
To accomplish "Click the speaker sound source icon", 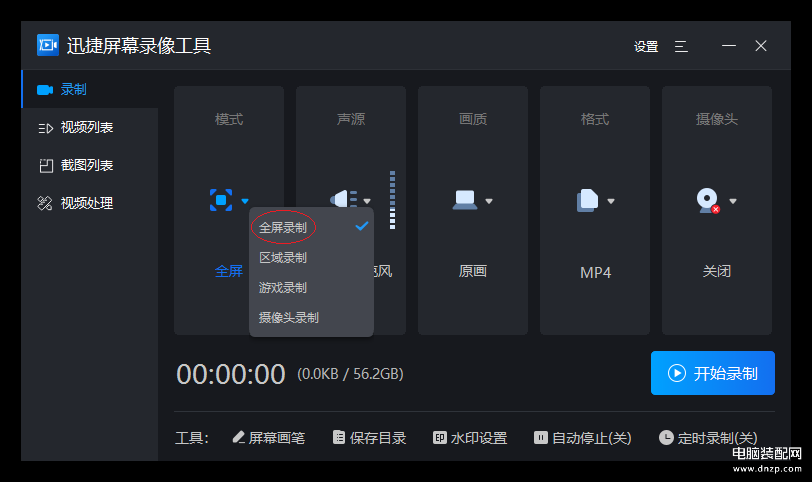I will click(343, 199).
